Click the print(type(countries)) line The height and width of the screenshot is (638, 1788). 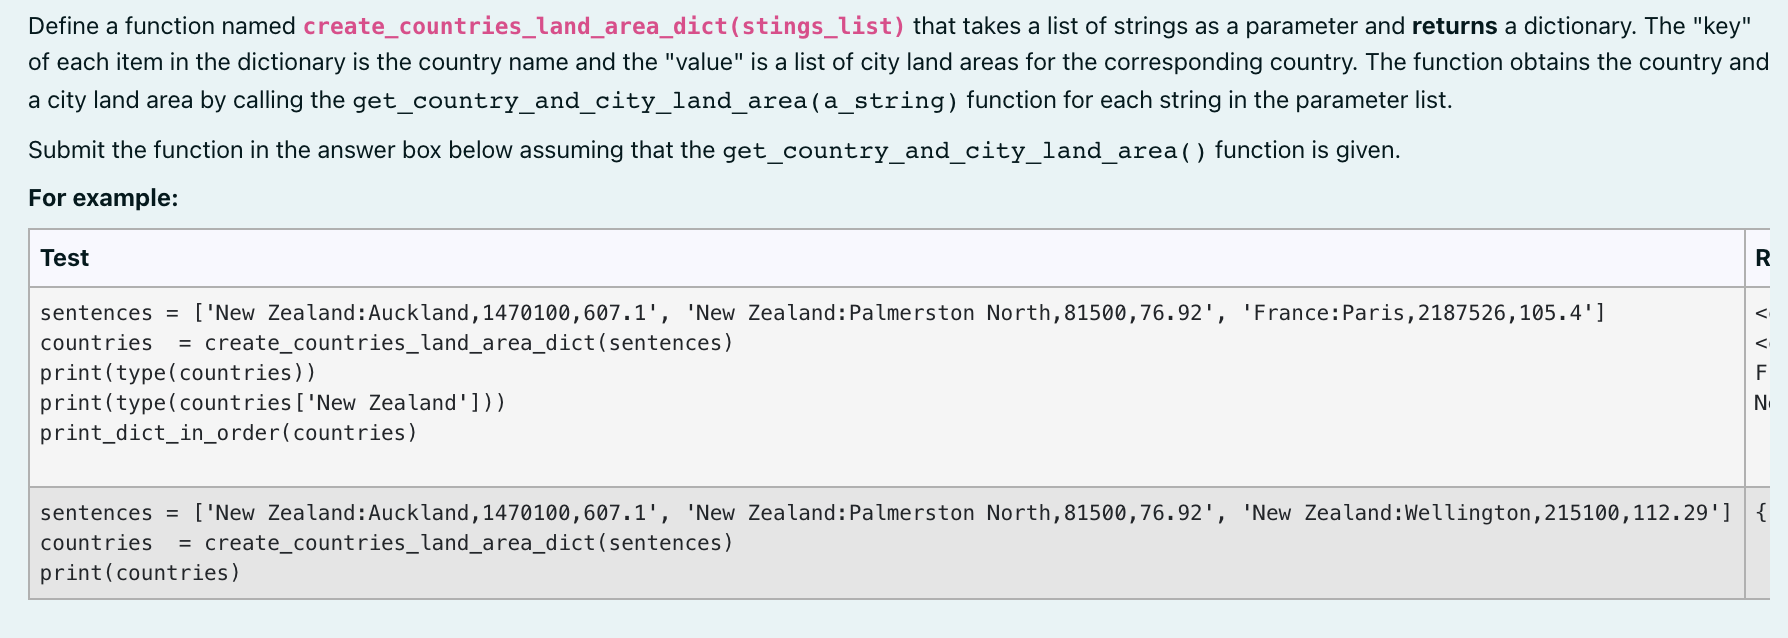click(178, 373)
